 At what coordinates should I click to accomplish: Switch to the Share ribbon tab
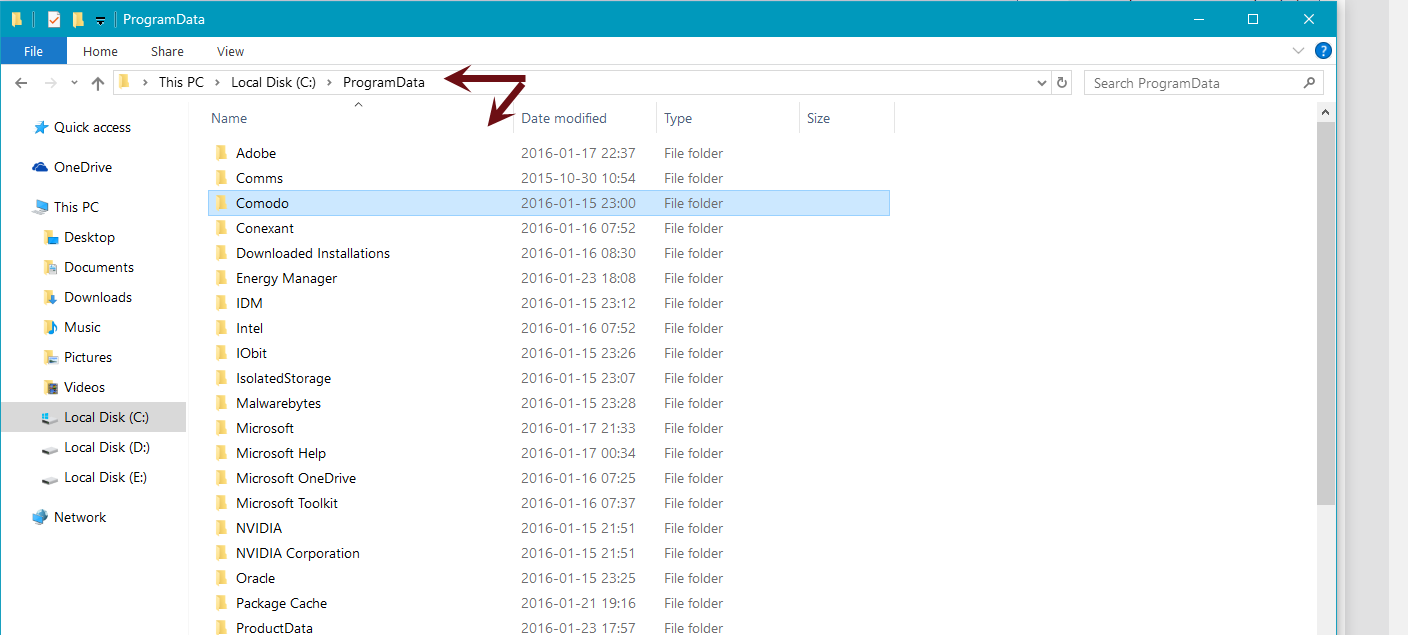[x=167, y=51]
